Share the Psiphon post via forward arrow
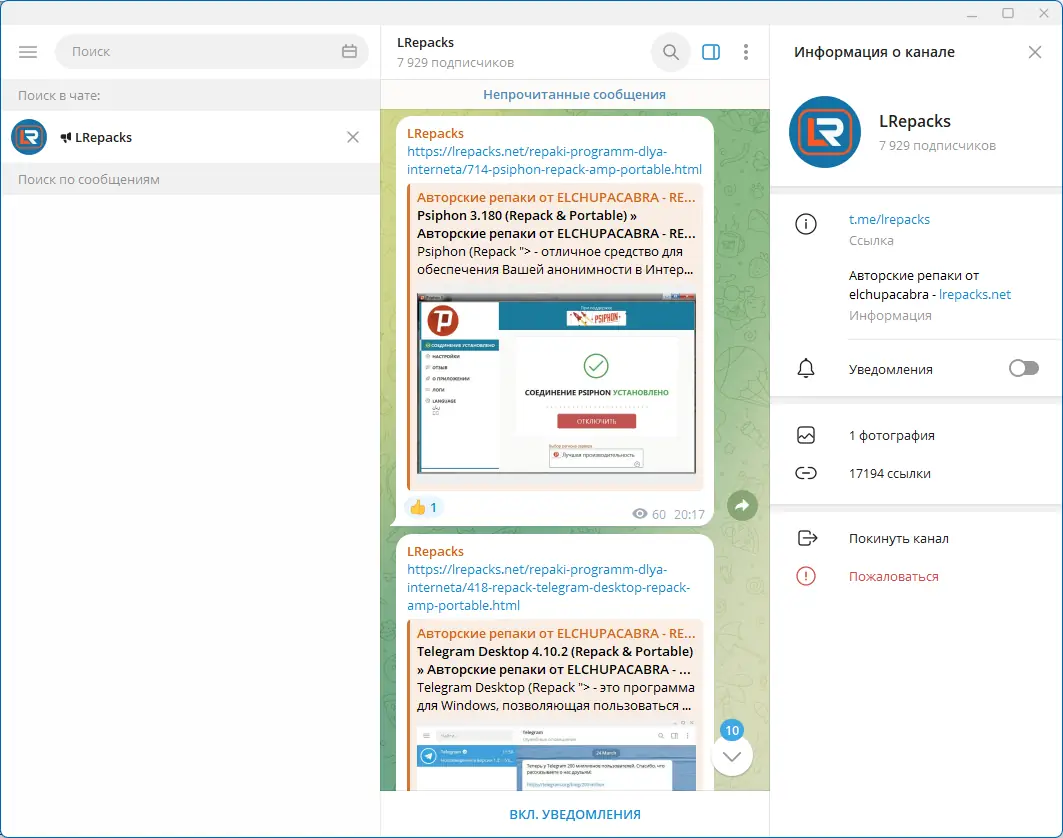 [742, 505]
